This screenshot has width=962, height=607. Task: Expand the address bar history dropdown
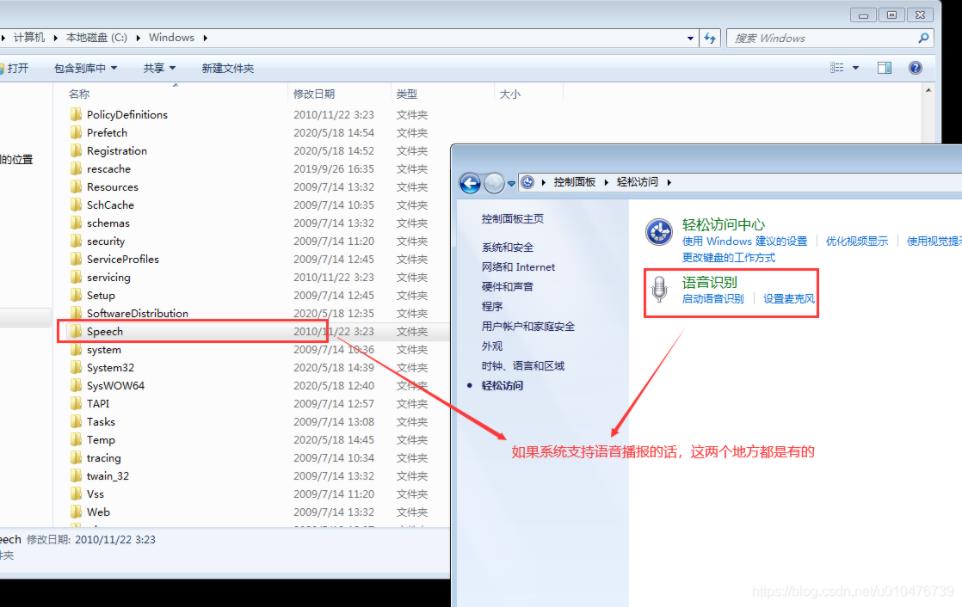pyautogui.click(x=691, y=38)
